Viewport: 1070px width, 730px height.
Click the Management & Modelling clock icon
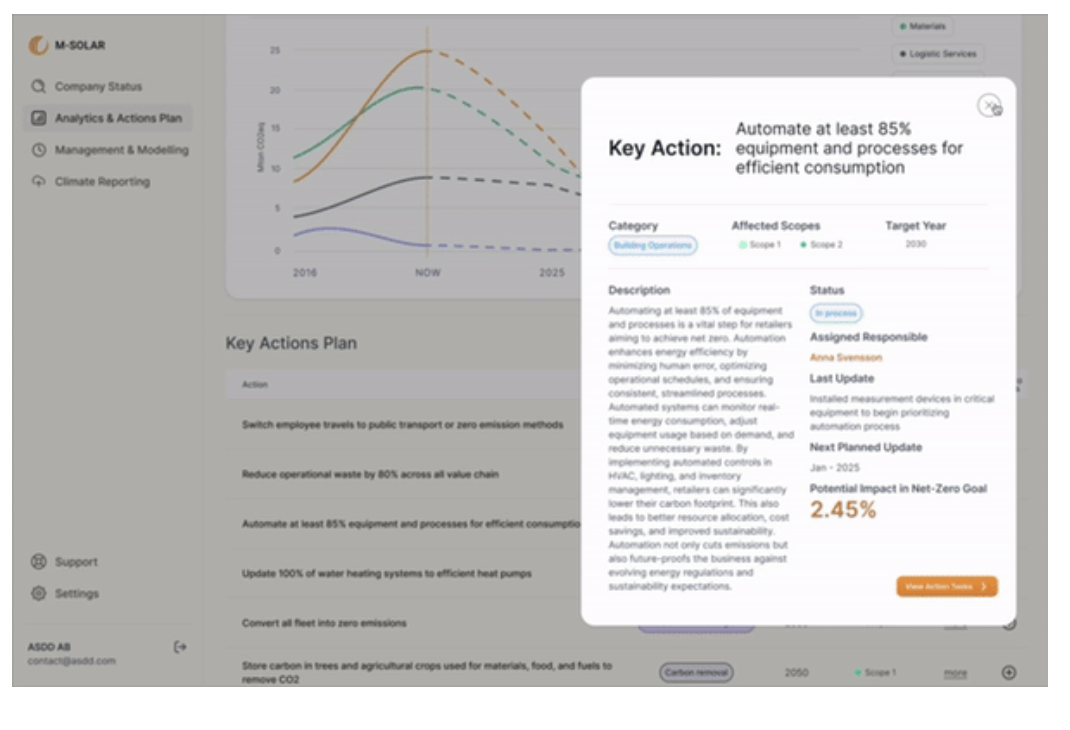click(x=38, y=150)
